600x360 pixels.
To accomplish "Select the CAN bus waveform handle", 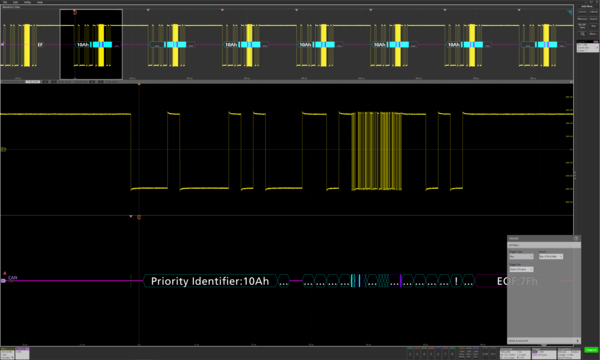I will (x=3, y=281).
